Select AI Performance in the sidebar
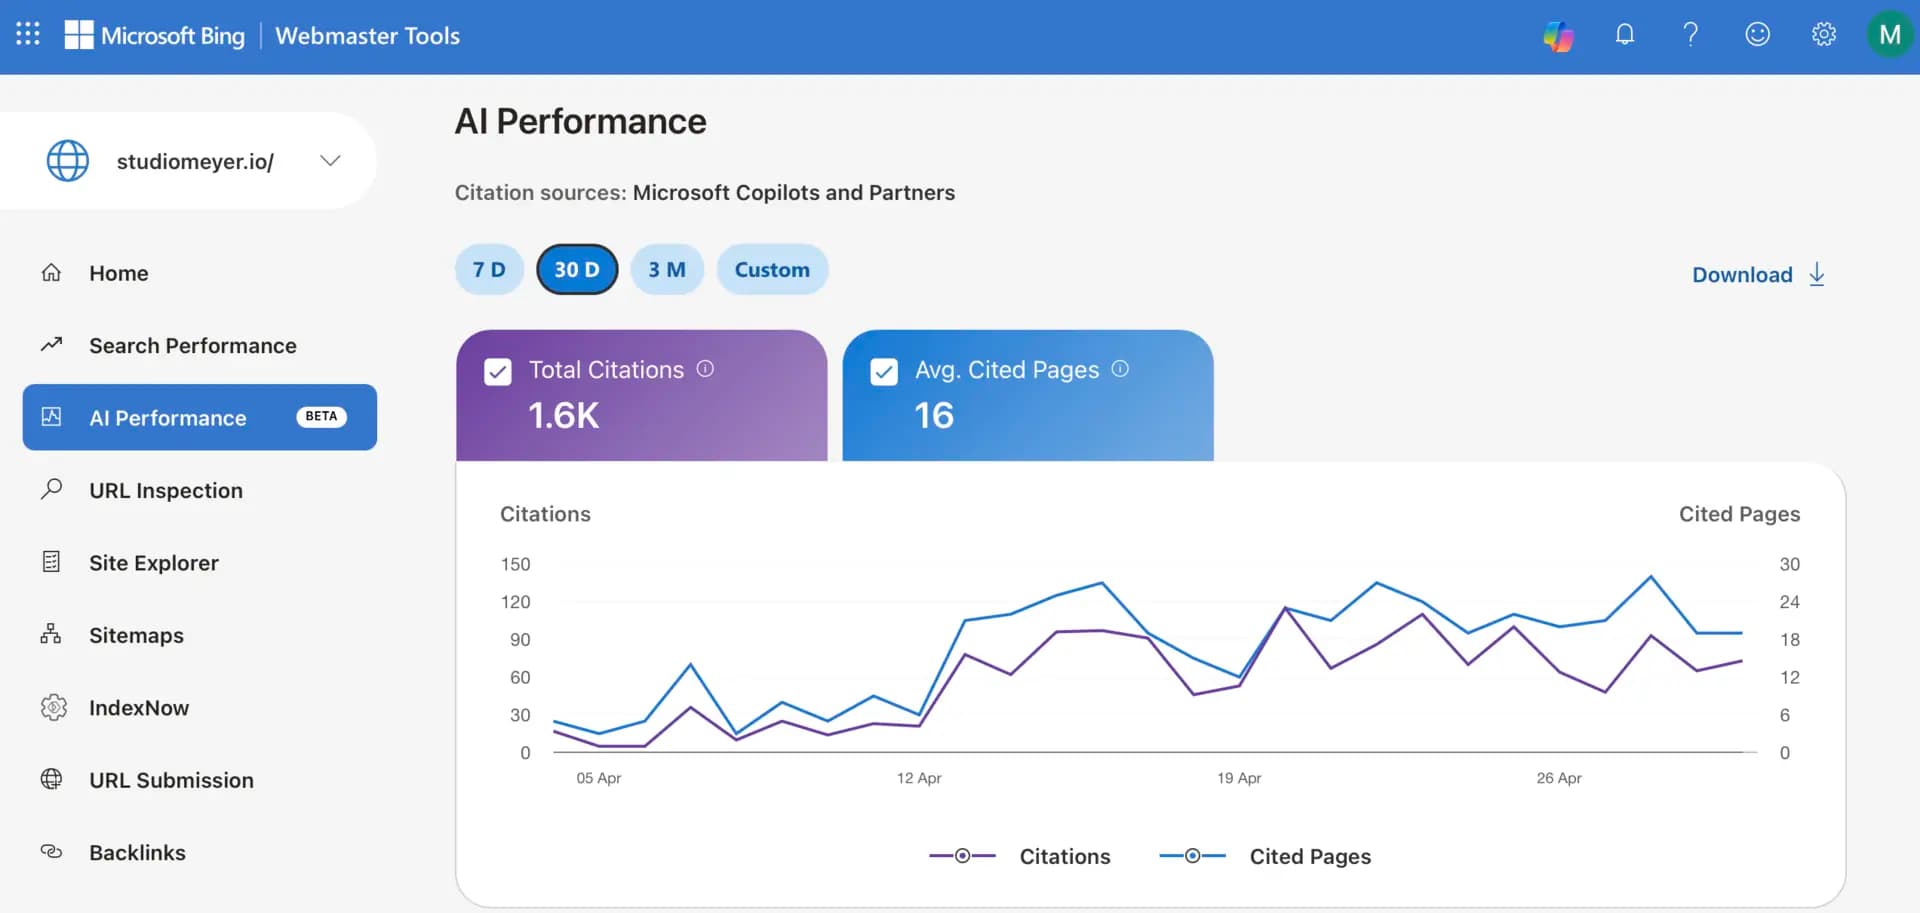 [200, 417]
